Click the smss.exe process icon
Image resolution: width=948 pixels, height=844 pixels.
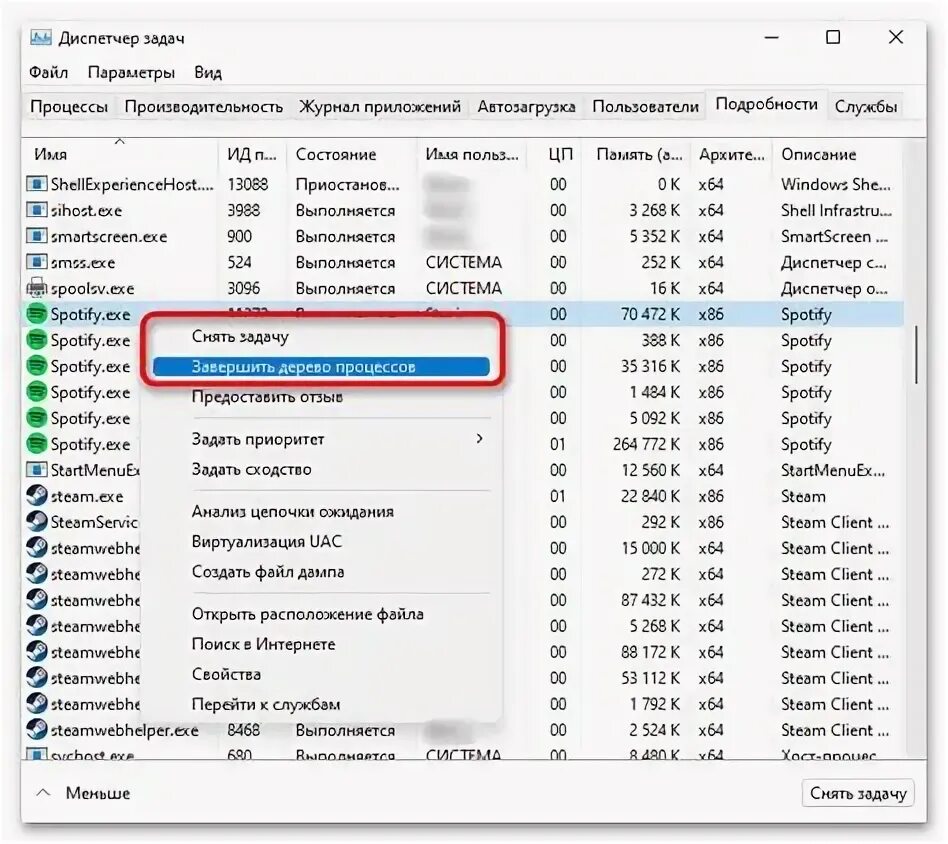[x=36, y=262]
